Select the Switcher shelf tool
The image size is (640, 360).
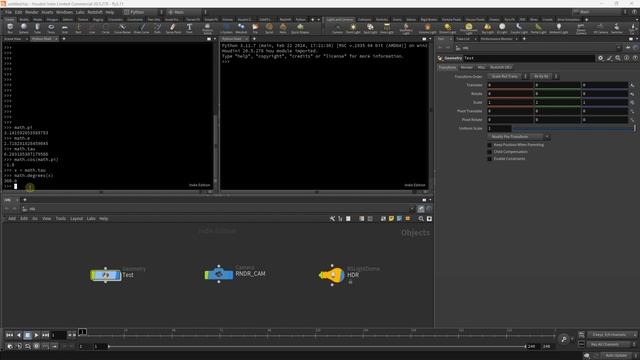[616, 28]
